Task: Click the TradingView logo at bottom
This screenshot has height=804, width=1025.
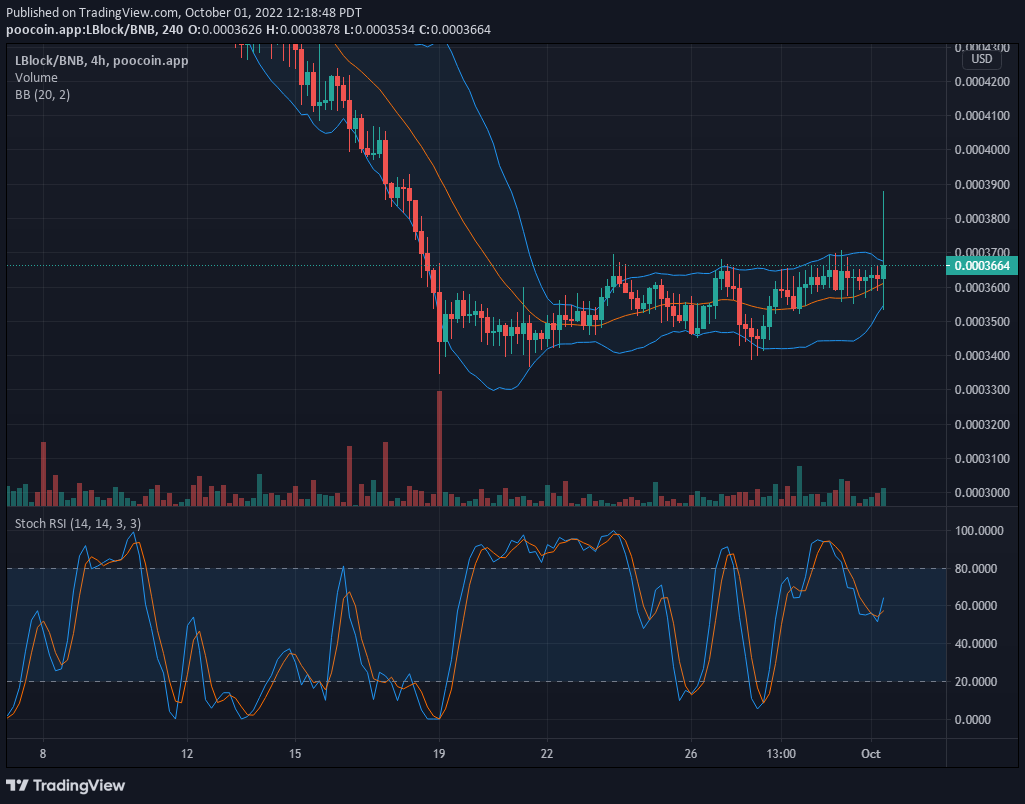Action: coord(65,785)
